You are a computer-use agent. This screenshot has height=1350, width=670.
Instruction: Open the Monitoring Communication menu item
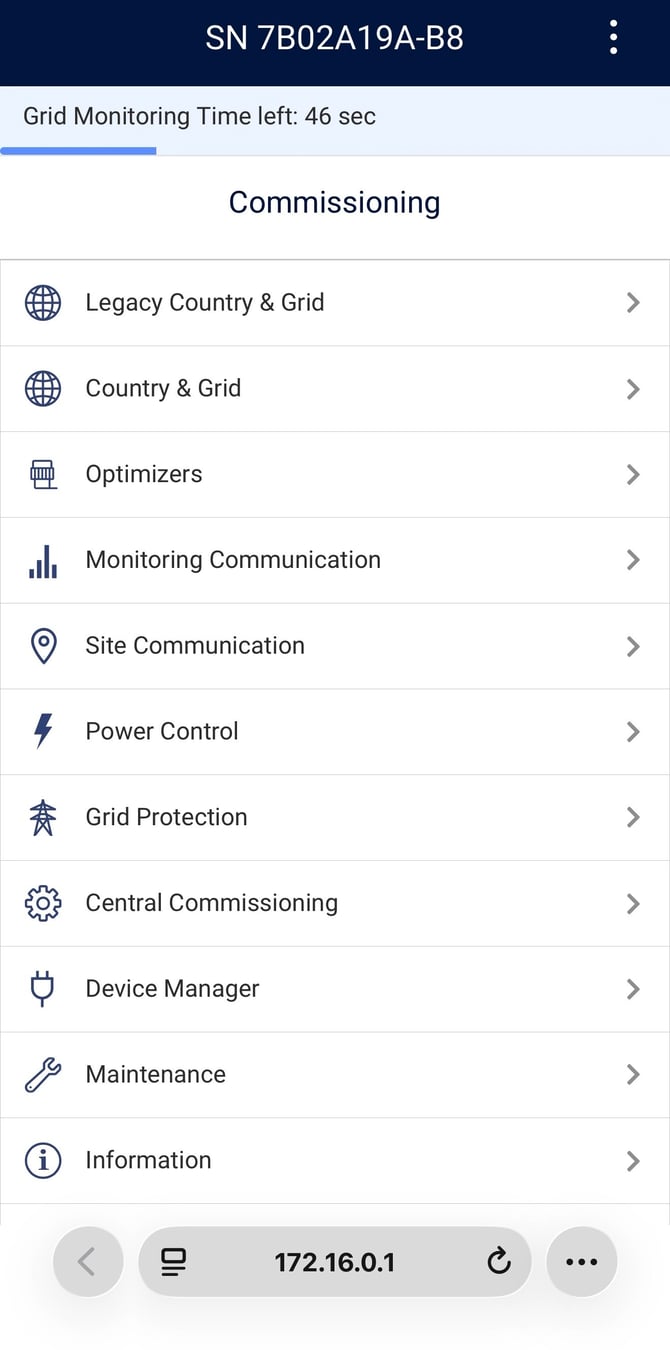[233, 560]
